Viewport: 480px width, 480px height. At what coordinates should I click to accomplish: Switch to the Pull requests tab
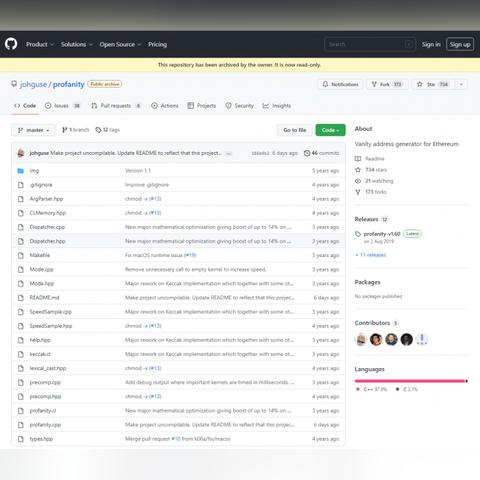click(116, 106)
